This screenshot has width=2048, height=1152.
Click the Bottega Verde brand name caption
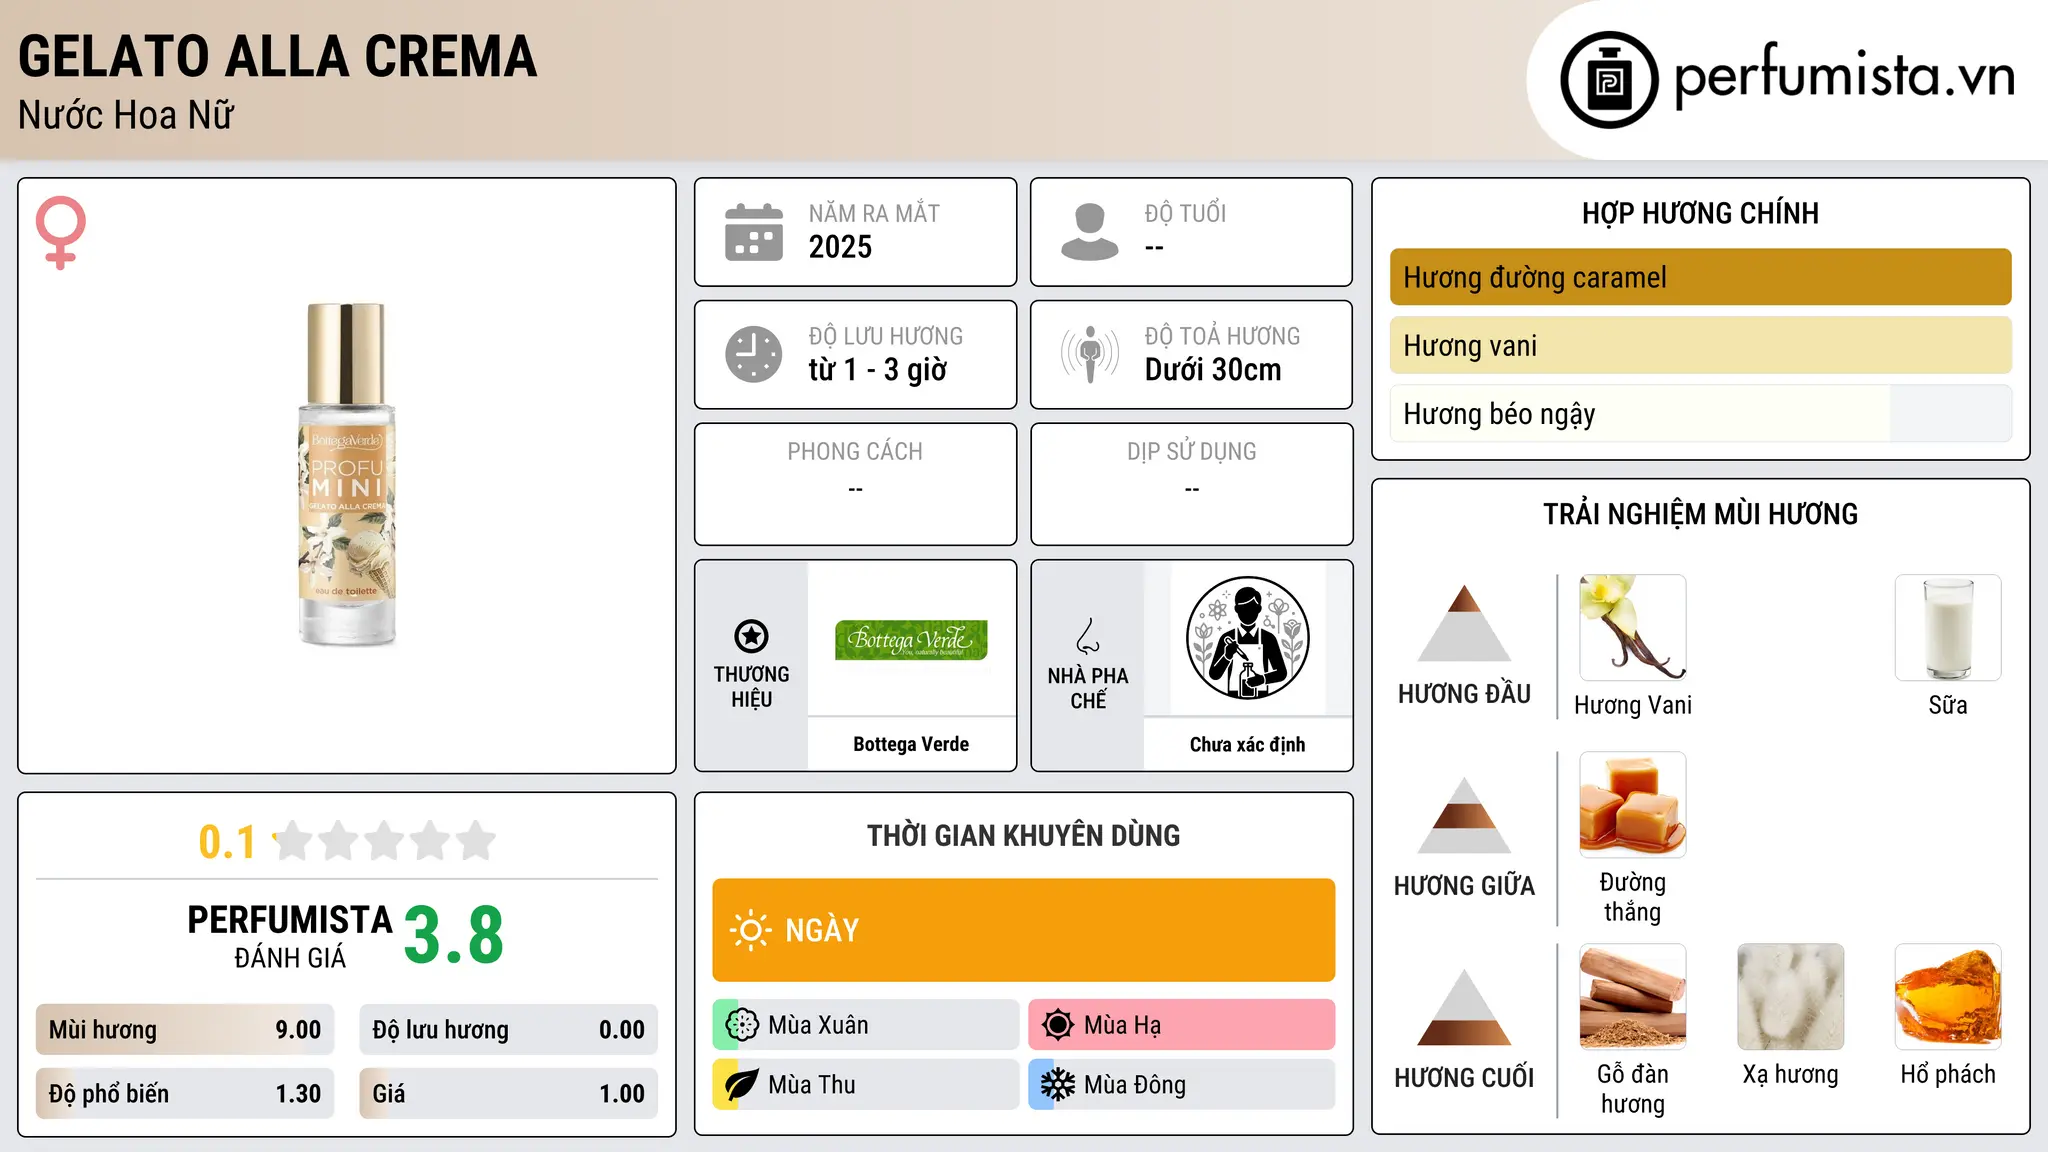[911, 744]
